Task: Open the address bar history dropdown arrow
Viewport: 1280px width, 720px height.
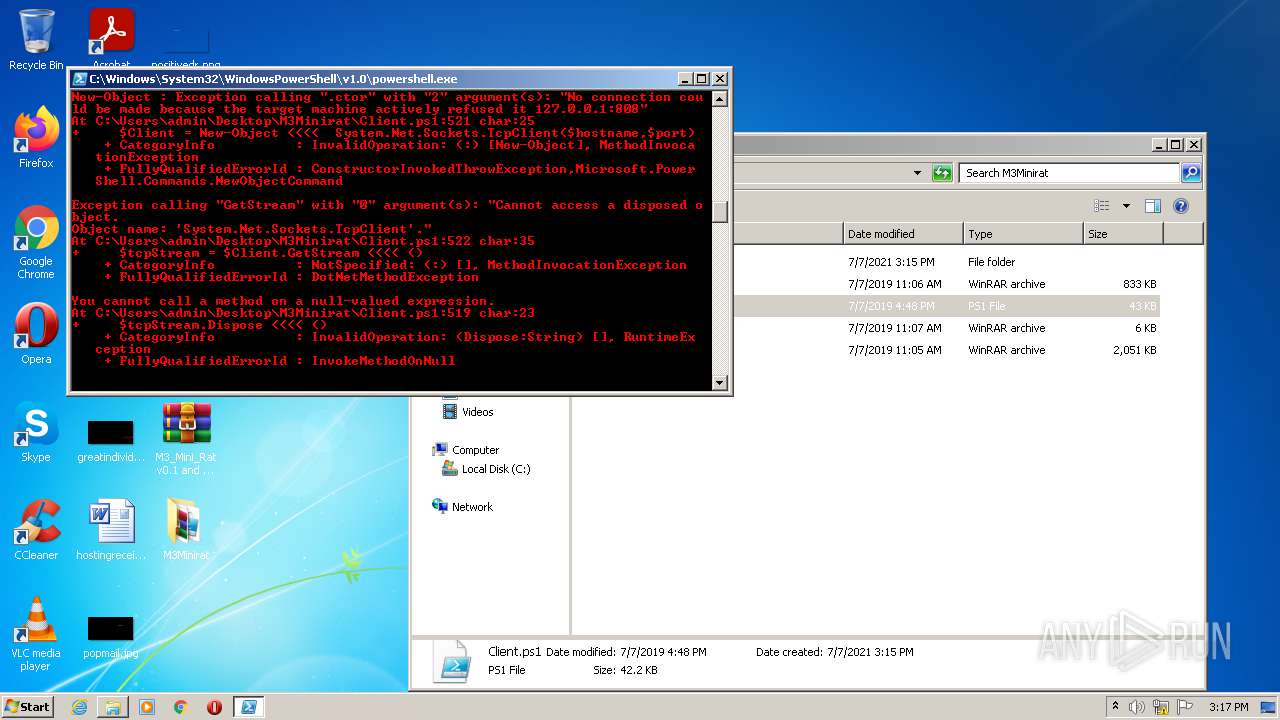Action: tap(918, 173)
